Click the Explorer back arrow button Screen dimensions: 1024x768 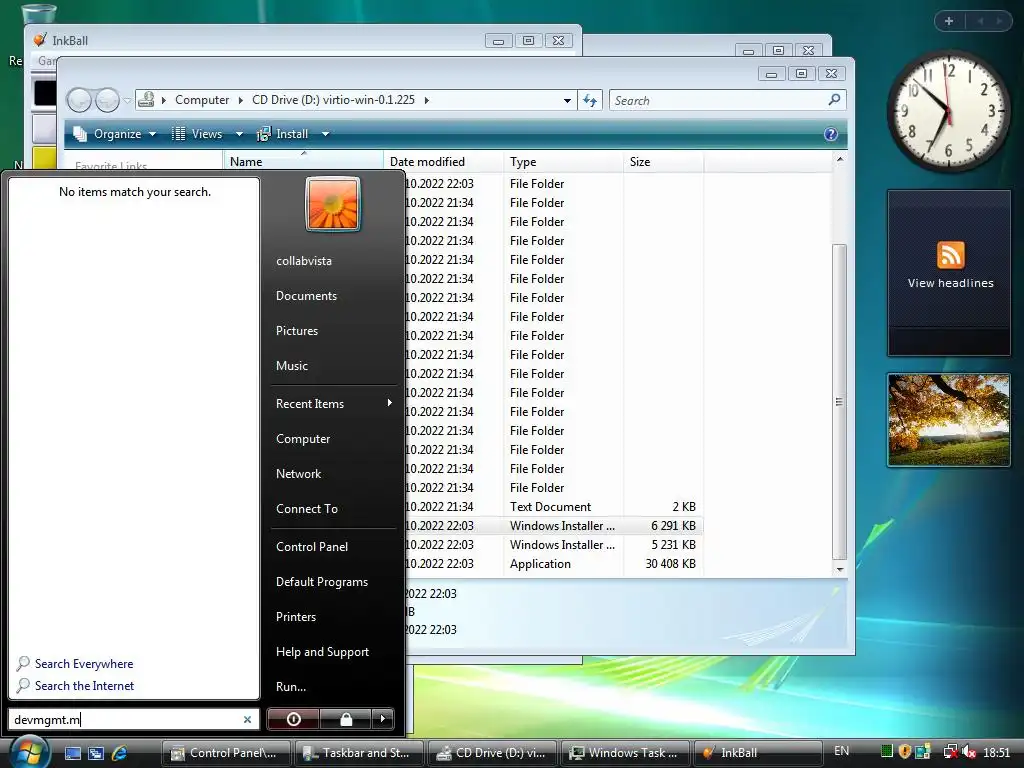click(x=80, y=100)
